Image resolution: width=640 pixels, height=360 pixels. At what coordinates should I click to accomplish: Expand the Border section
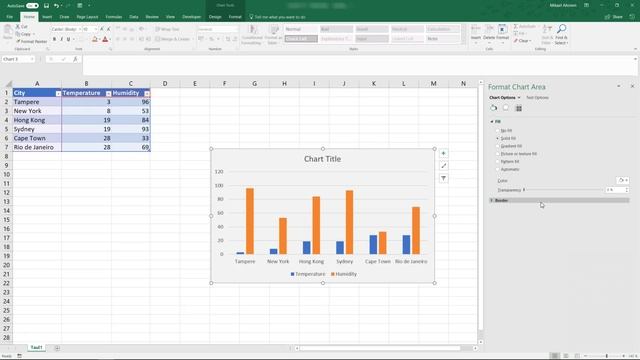(559, 200)
